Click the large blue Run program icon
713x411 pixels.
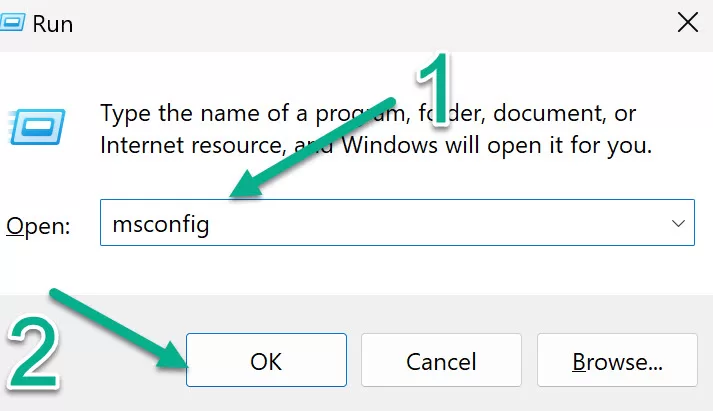point(37,127)
